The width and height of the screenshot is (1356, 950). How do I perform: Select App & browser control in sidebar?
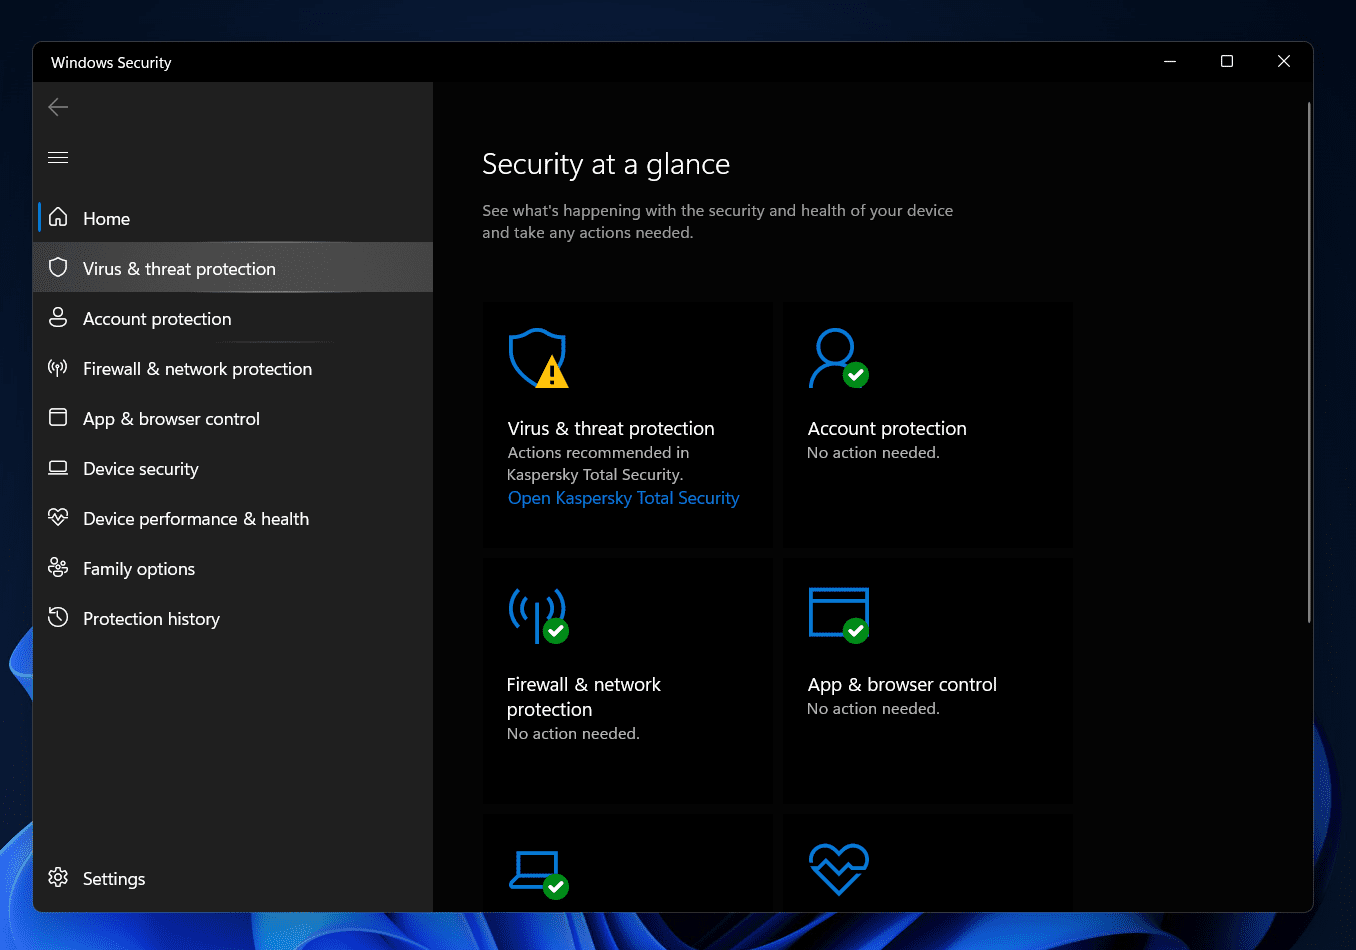(171, 418)
